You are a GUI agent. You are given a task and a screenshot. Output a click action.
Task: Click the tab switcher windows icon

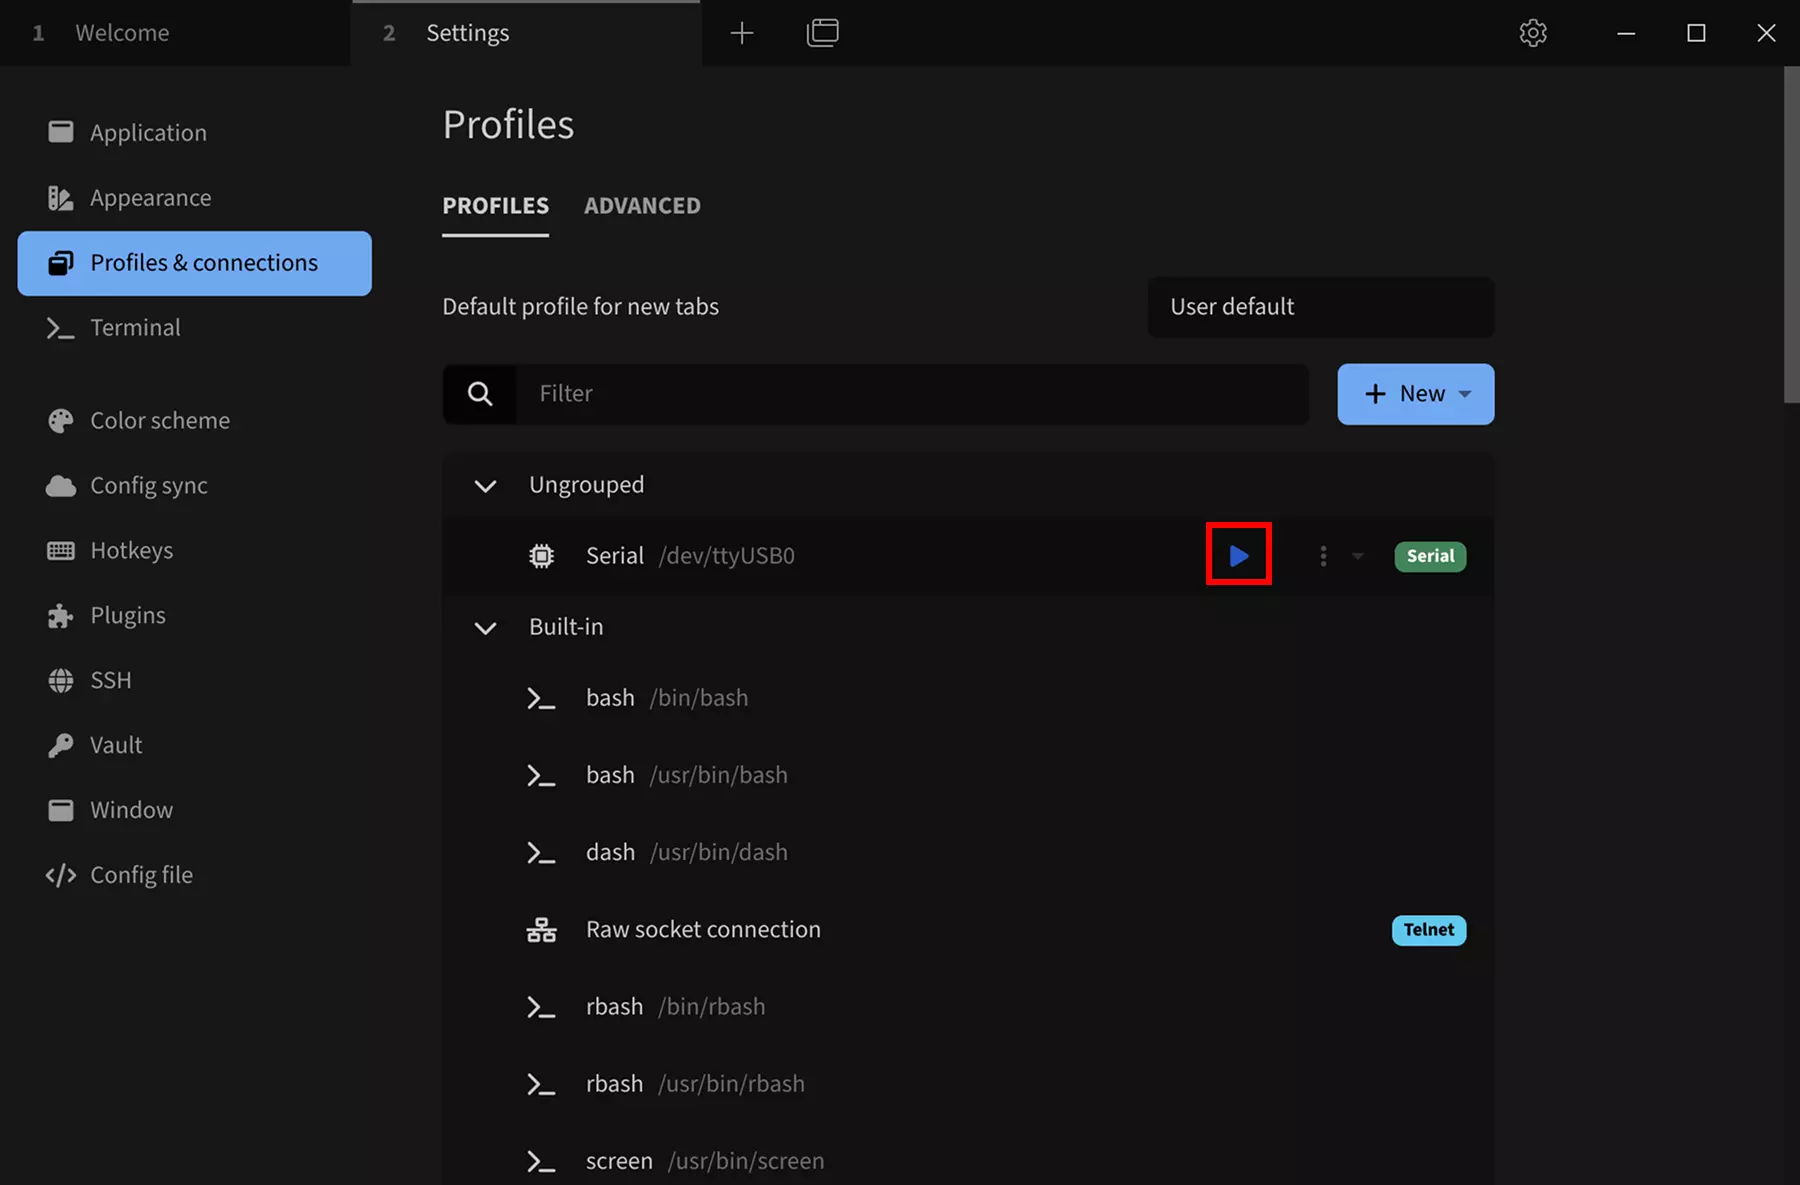coord(823,33)
